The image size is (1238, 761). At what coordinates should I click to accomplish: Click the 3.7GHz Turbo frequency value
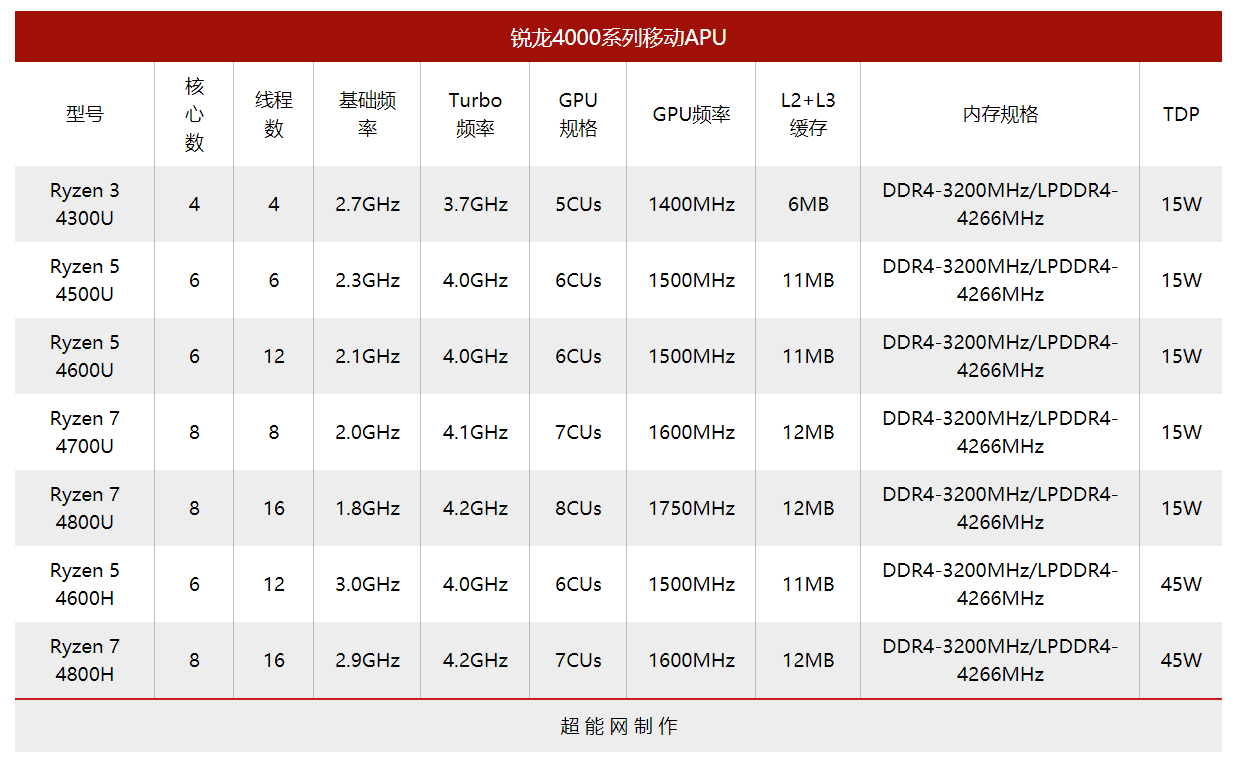click(475, 204)
